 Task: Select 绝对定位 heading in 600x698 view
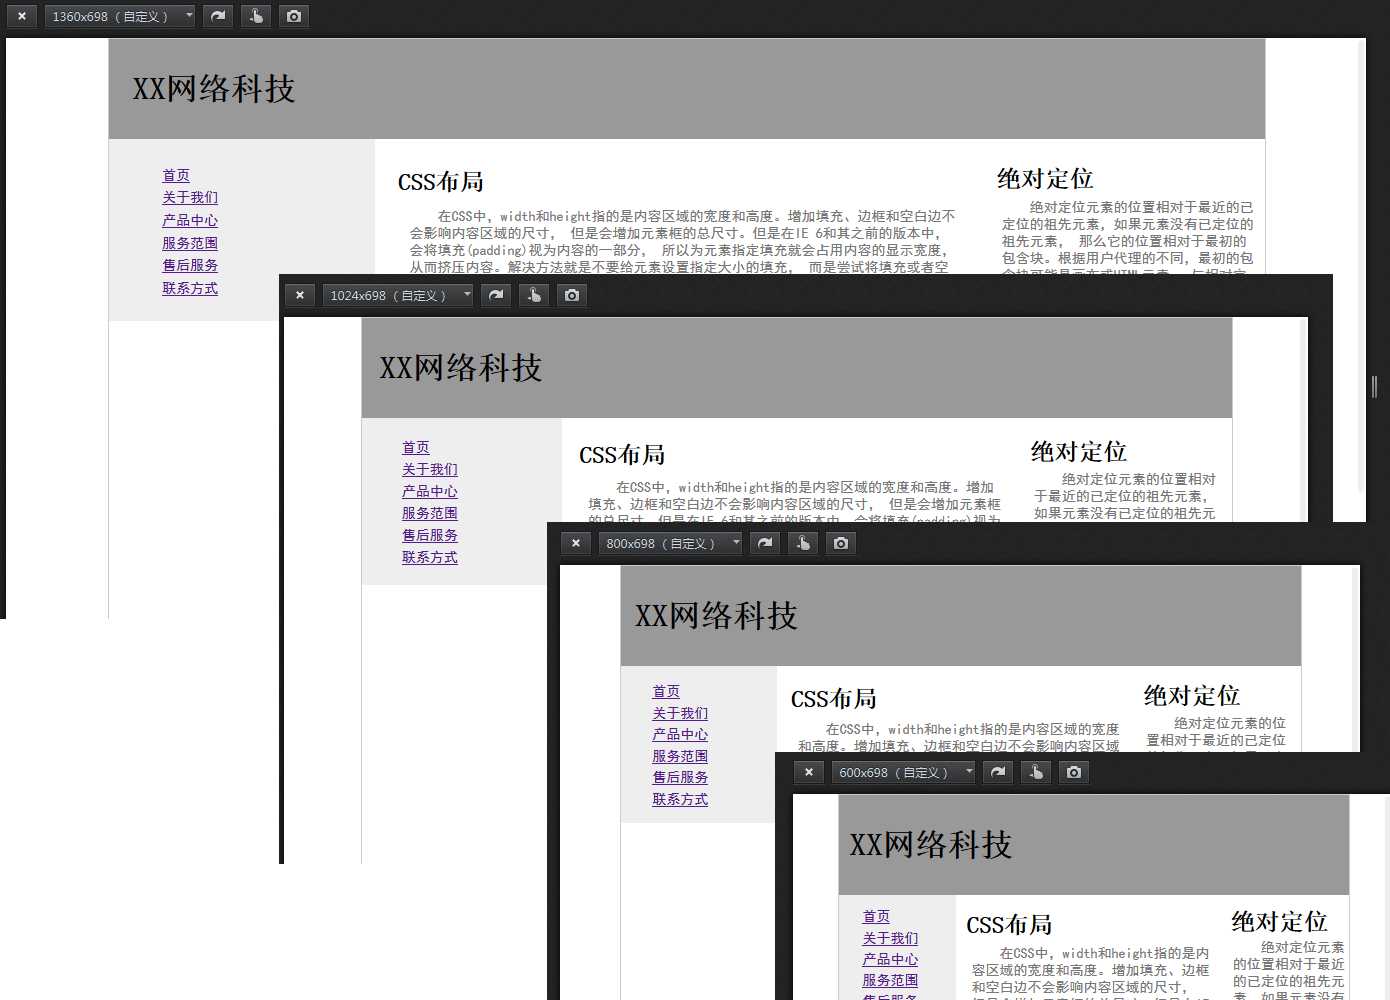[x=1279, y=922]
